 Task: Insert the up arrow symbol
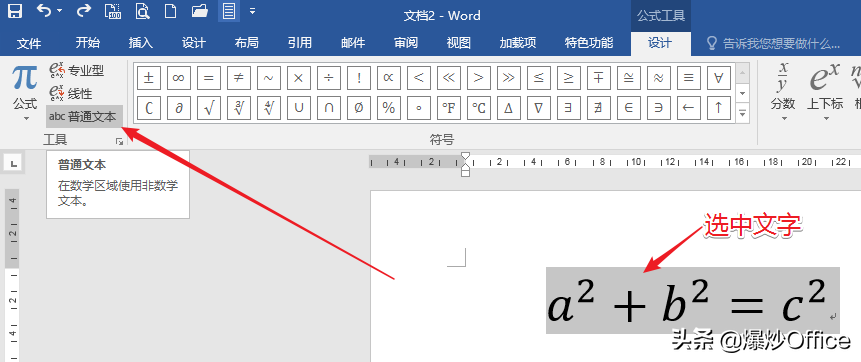pos(719,108)
